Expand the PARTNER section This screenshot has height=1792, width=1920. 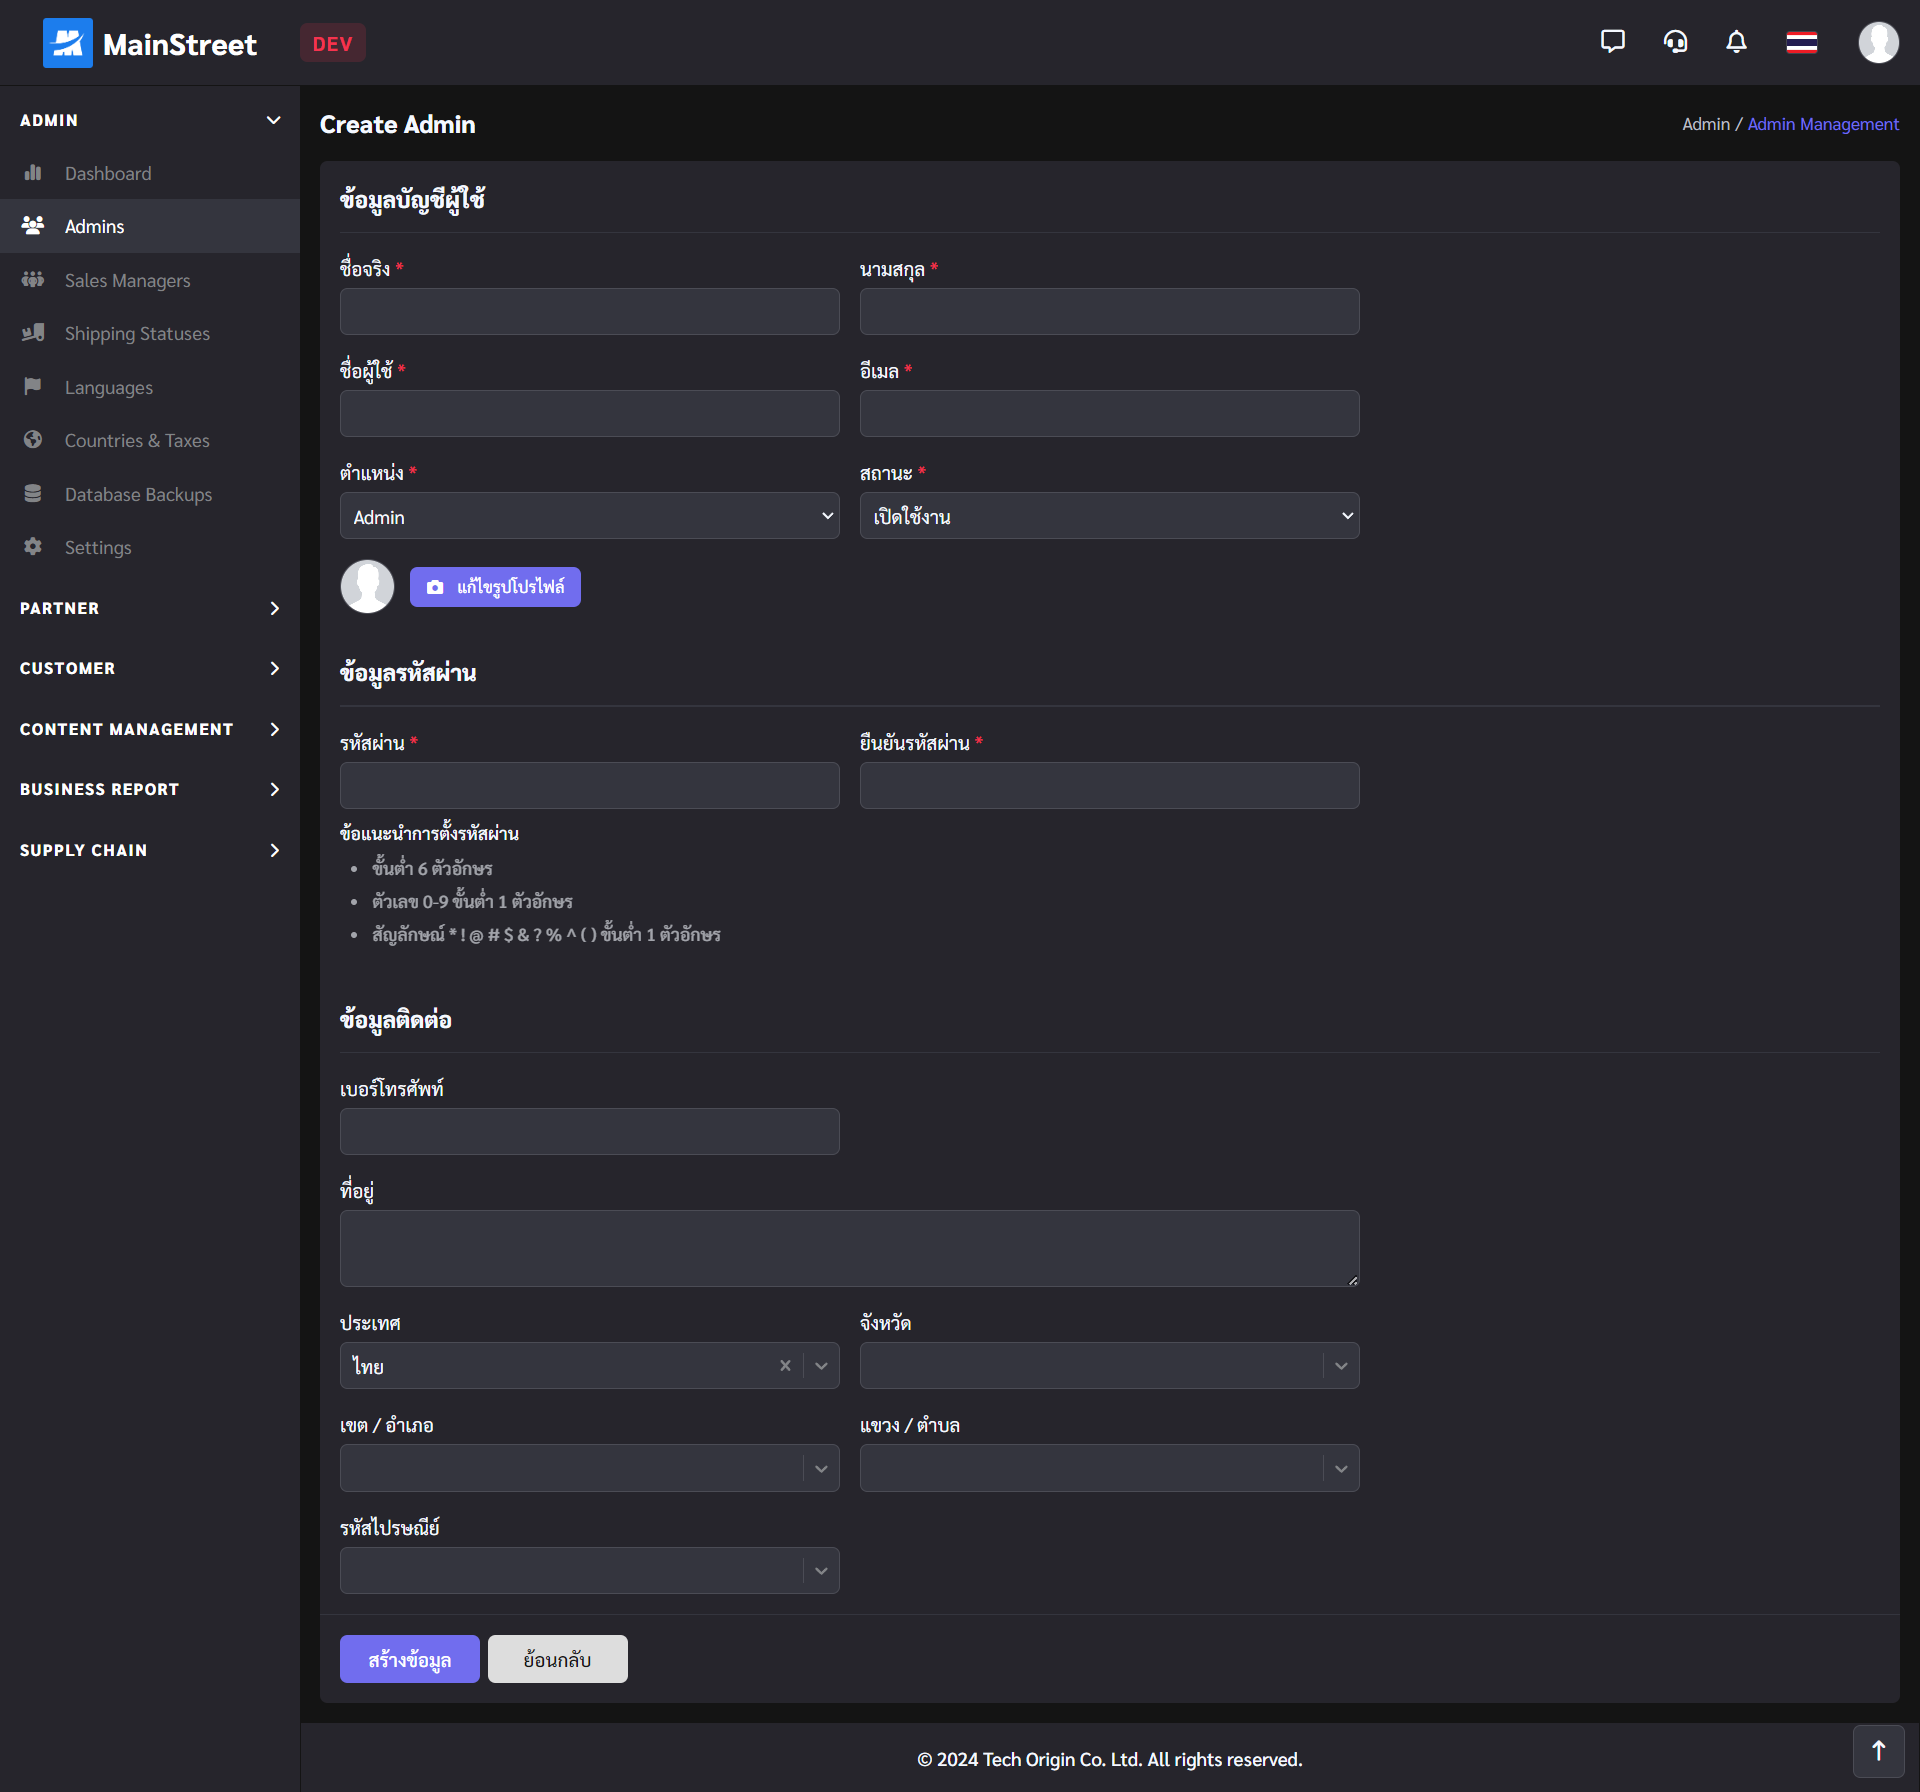tap(150, 608)
